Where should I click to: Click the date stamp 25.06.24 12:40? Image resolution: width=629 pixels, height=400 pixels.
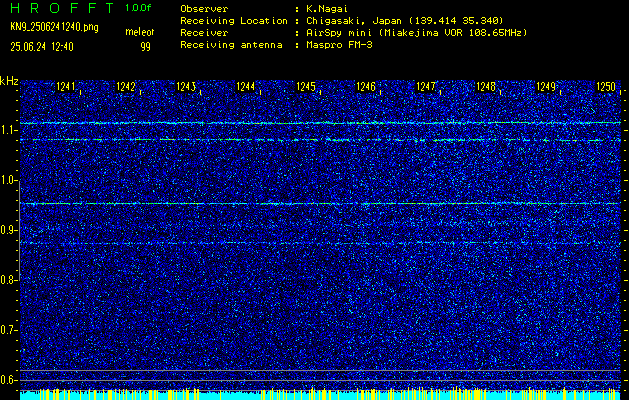(x=42, y=47)
